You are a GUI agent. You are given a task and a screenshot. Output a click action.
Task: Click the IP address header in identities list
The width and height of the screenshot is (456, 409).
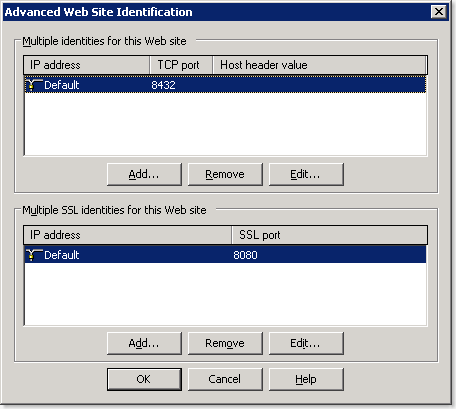[87, 65]
